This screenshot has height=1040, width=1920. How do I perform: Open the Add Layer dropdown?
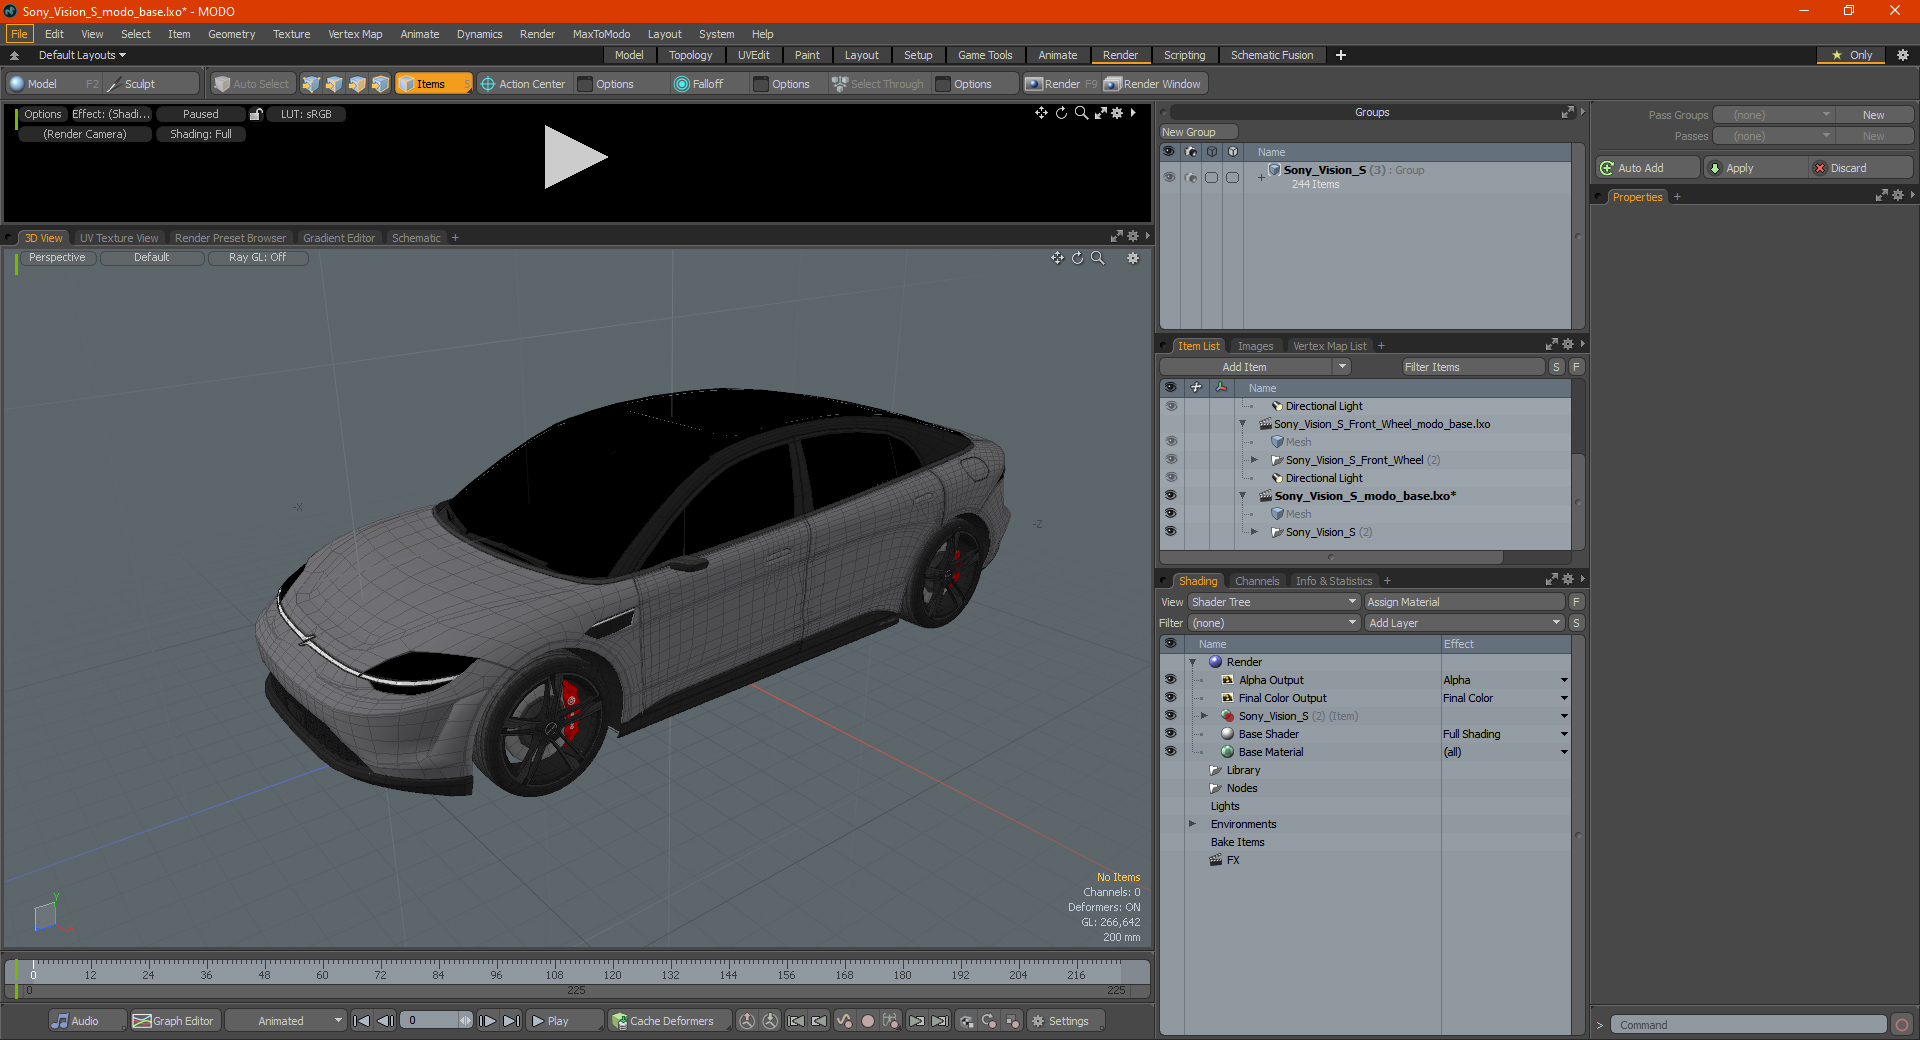tap(1465, 623)
